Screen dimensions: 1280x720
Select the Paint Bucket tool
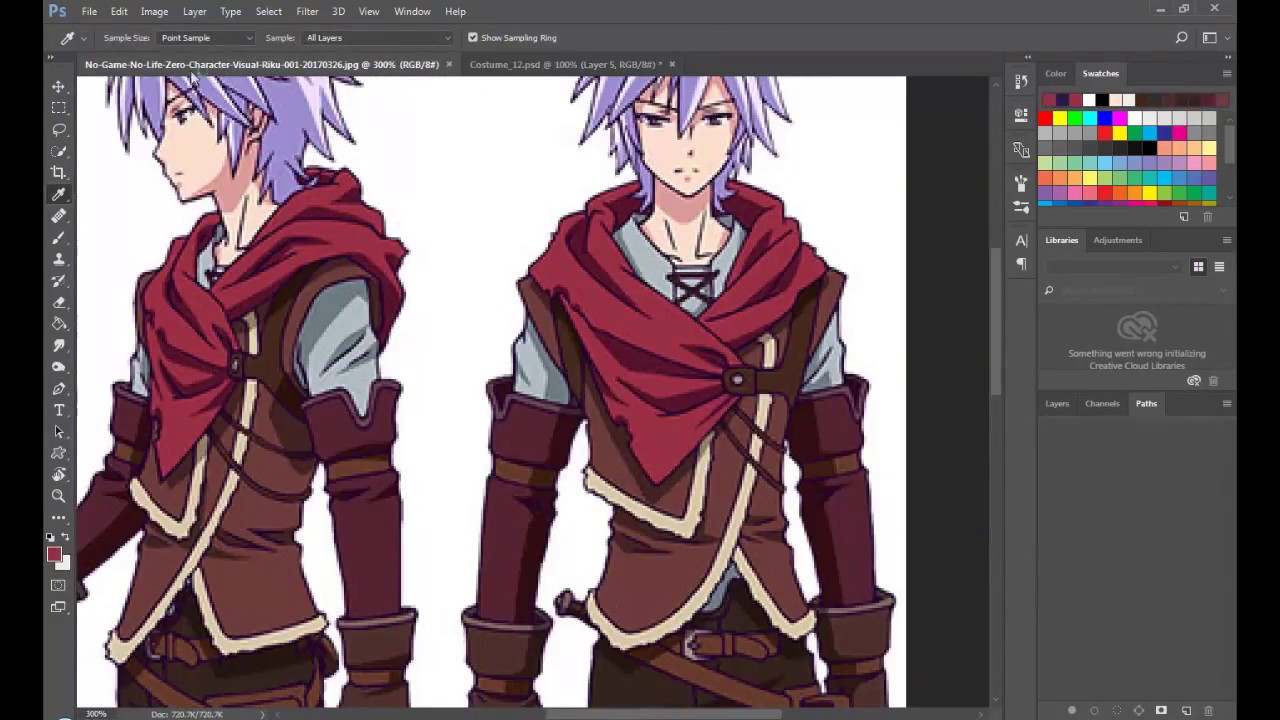point(59,324)
